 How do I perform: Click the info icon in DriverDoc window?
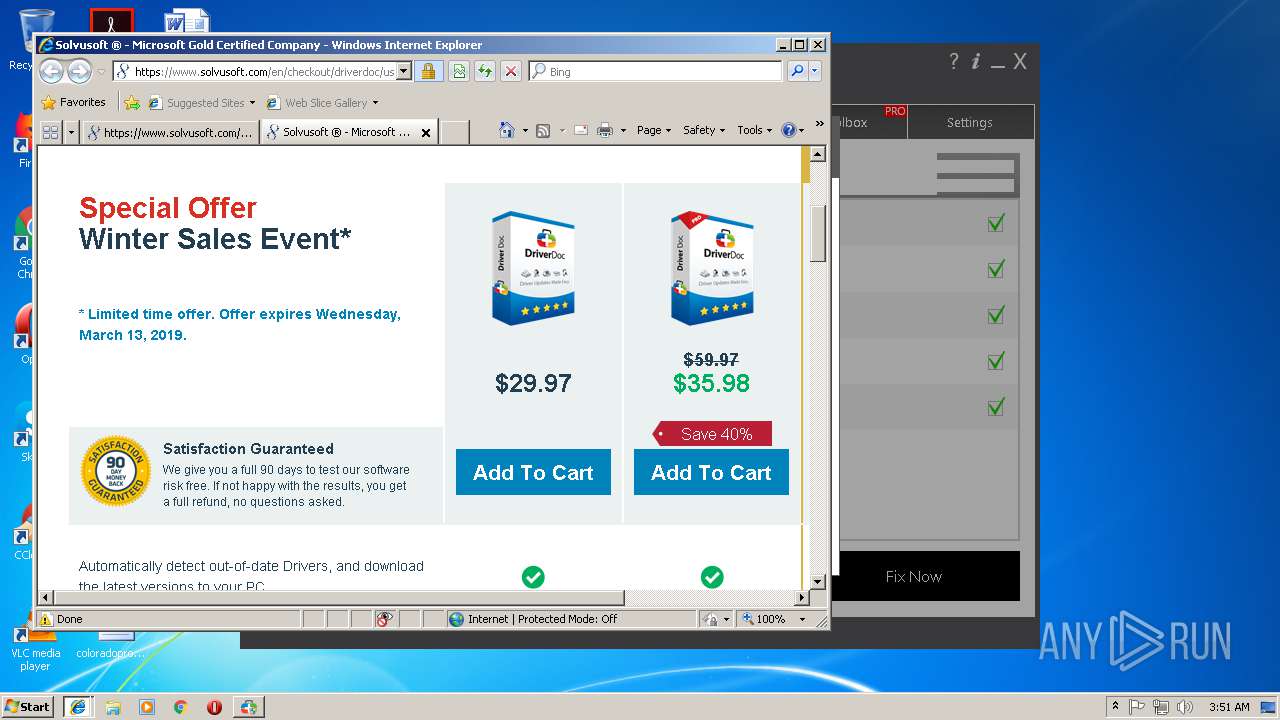(x=976, y=61)
